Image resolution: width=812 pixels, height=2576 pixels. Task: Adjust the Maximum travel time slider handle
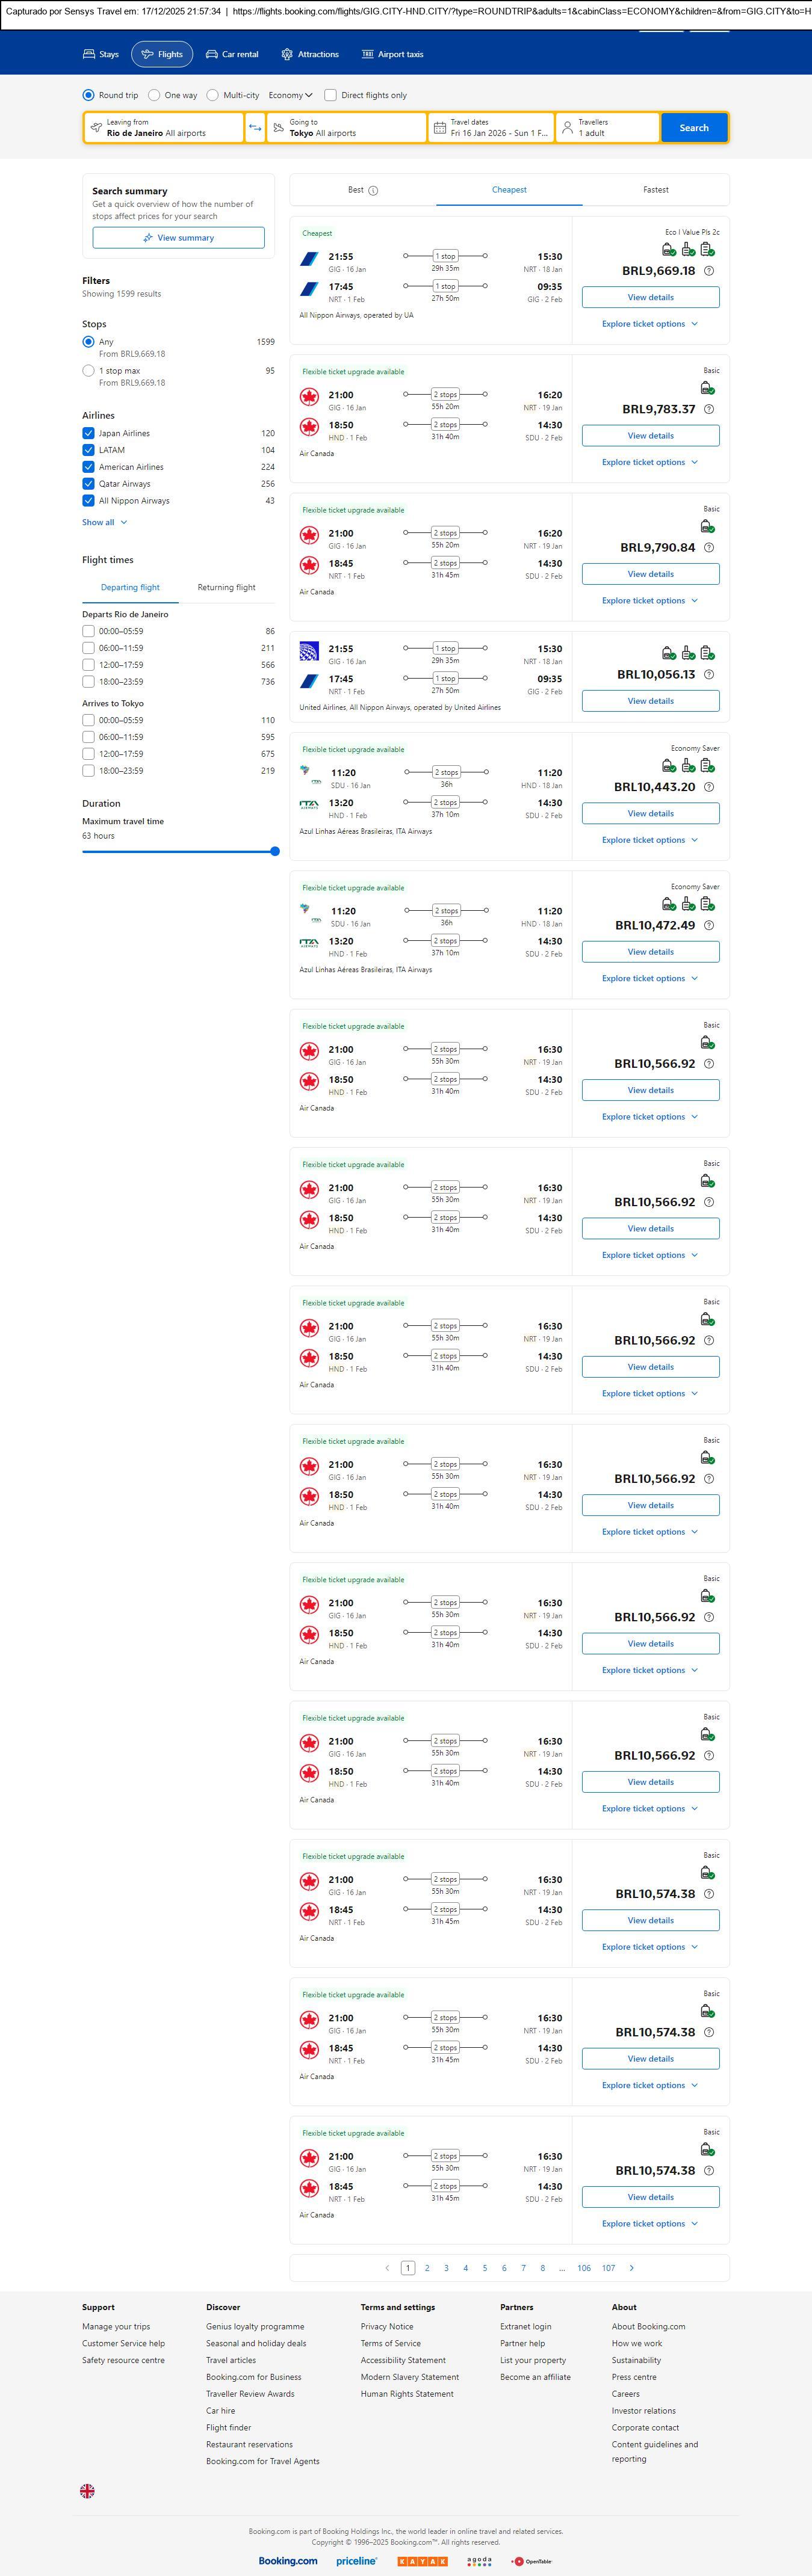pyautogui.click(x=275, y=852)
